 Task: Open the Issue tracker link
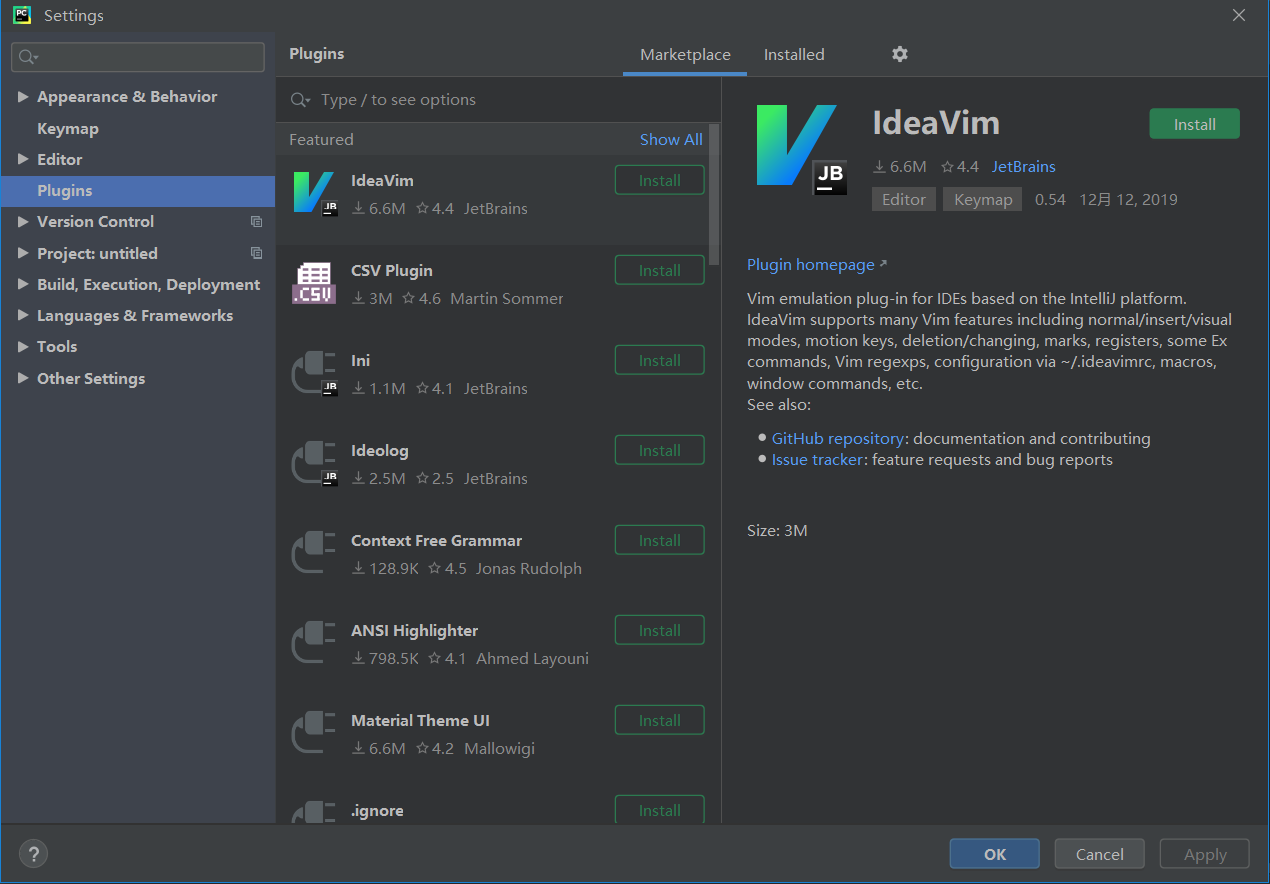[x=817, y=460]
